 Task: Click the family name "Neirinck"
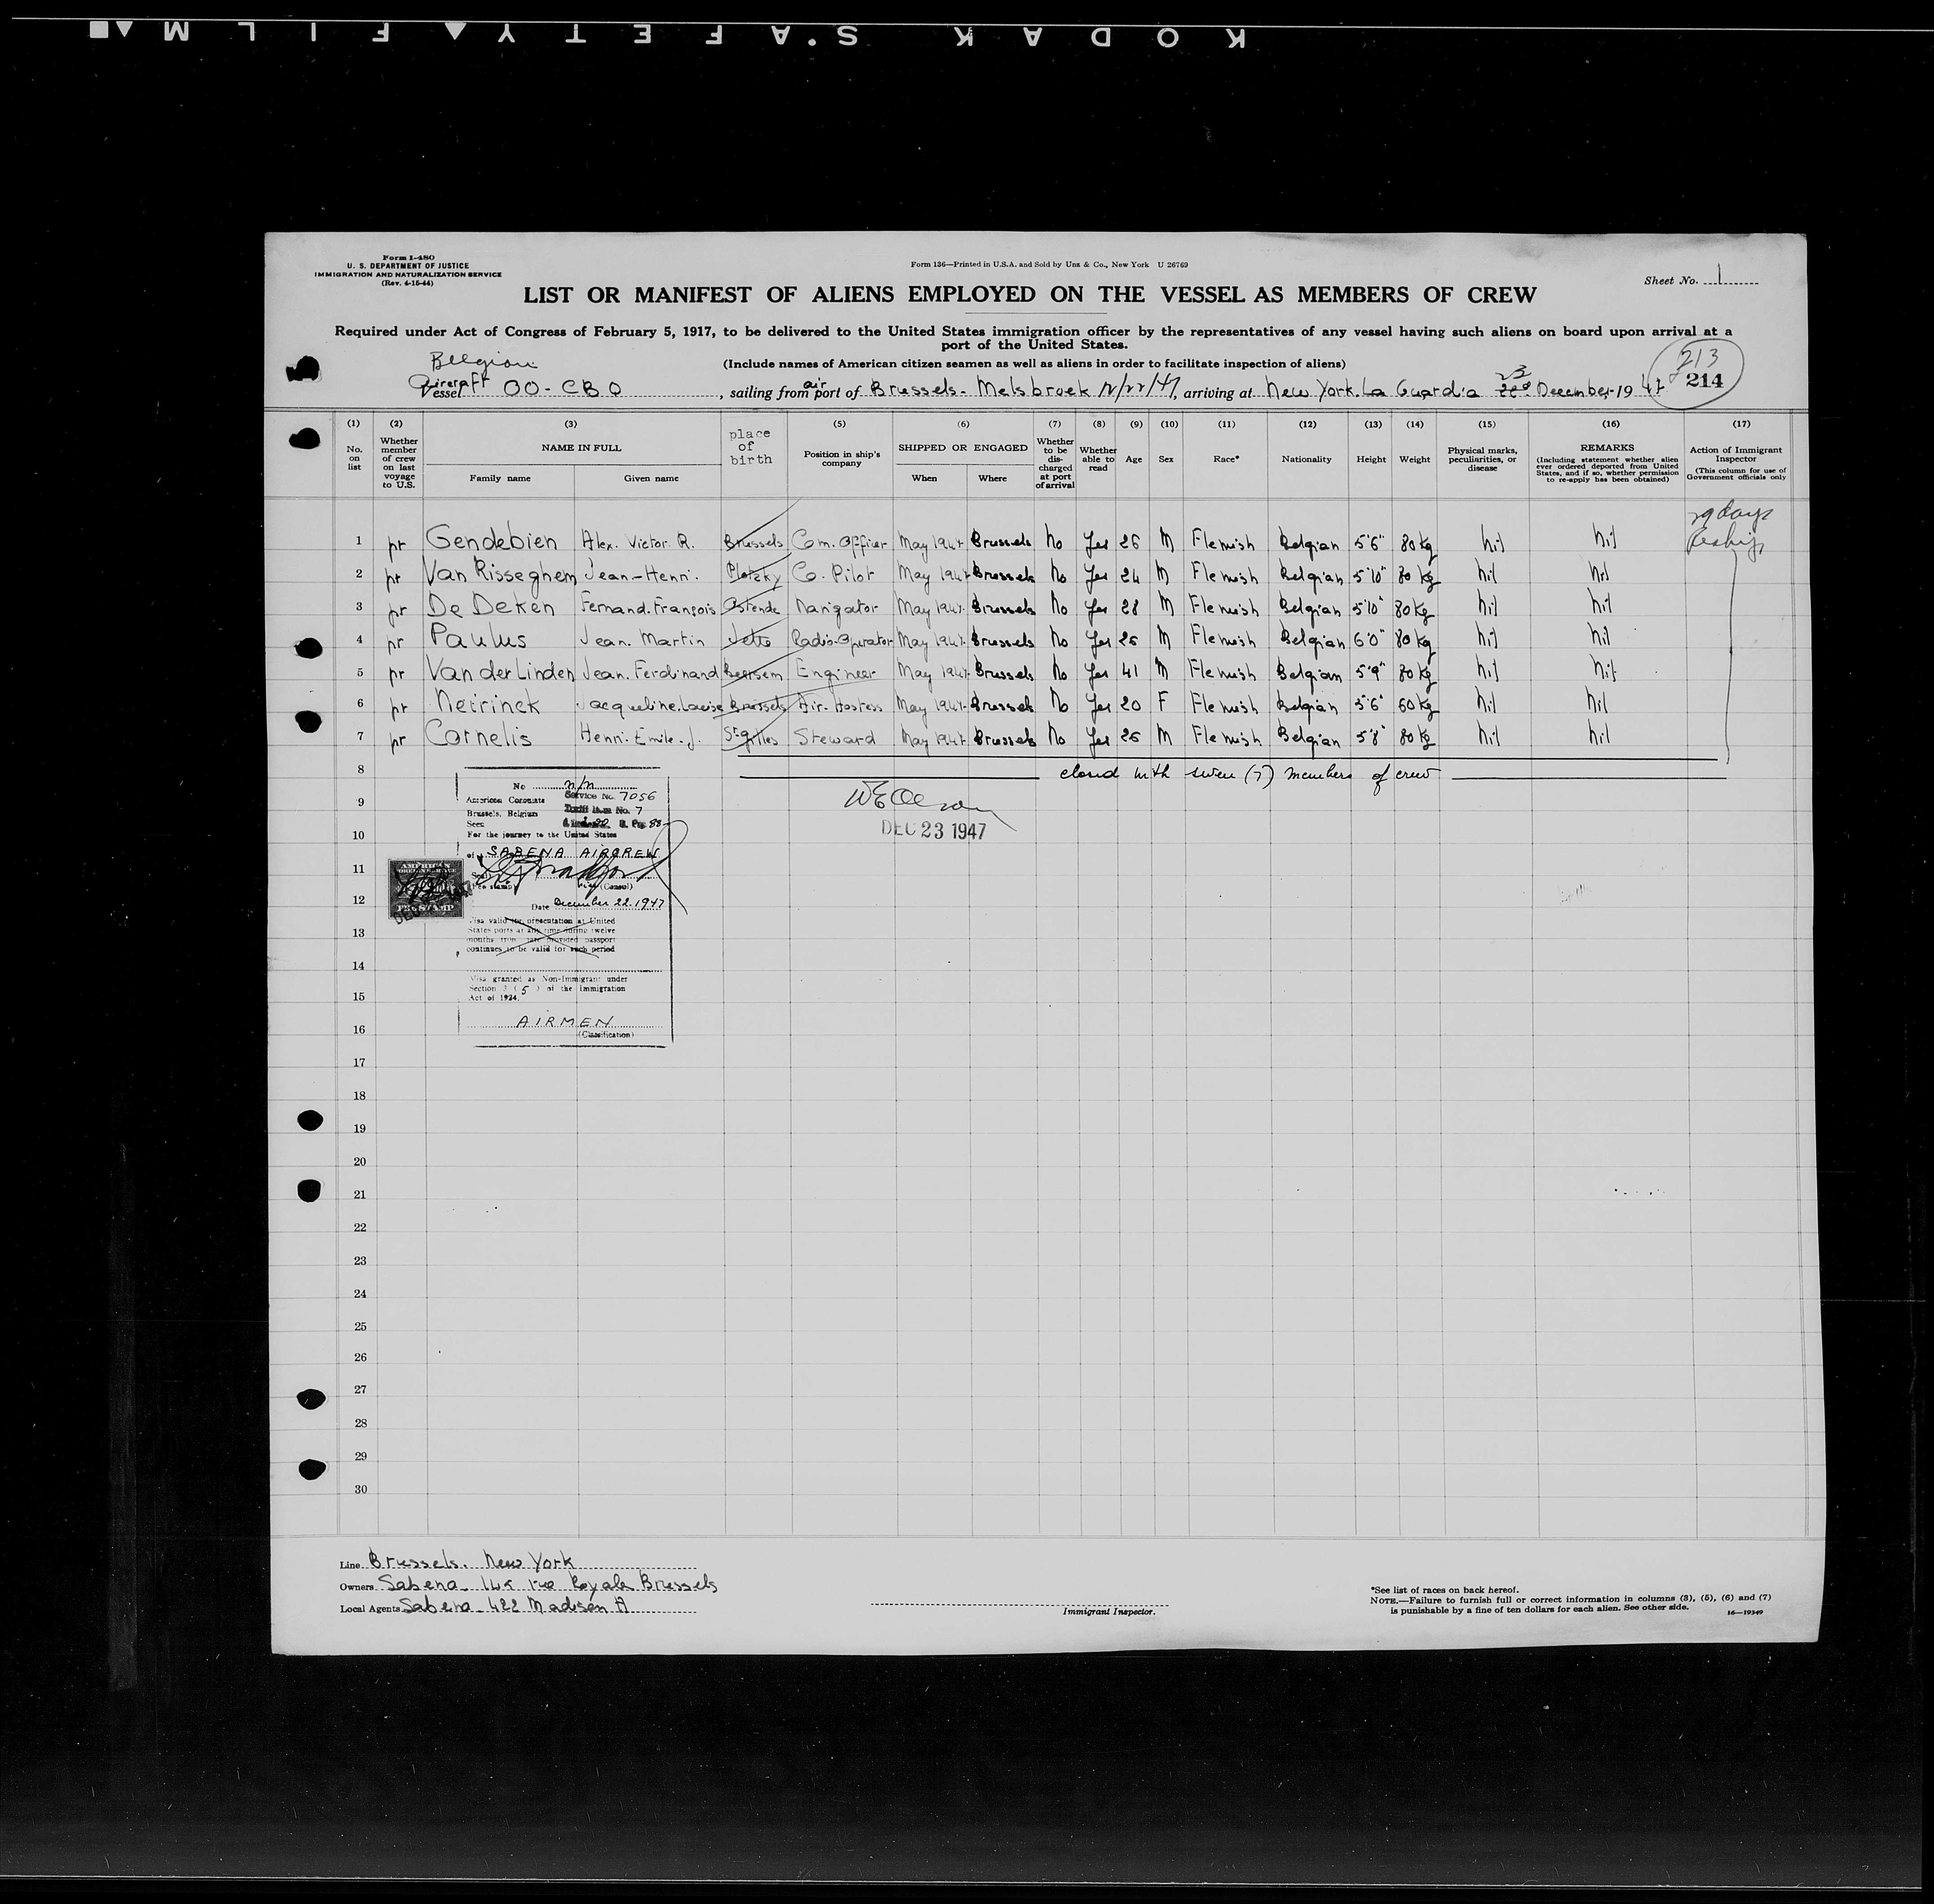click(483, 705)
